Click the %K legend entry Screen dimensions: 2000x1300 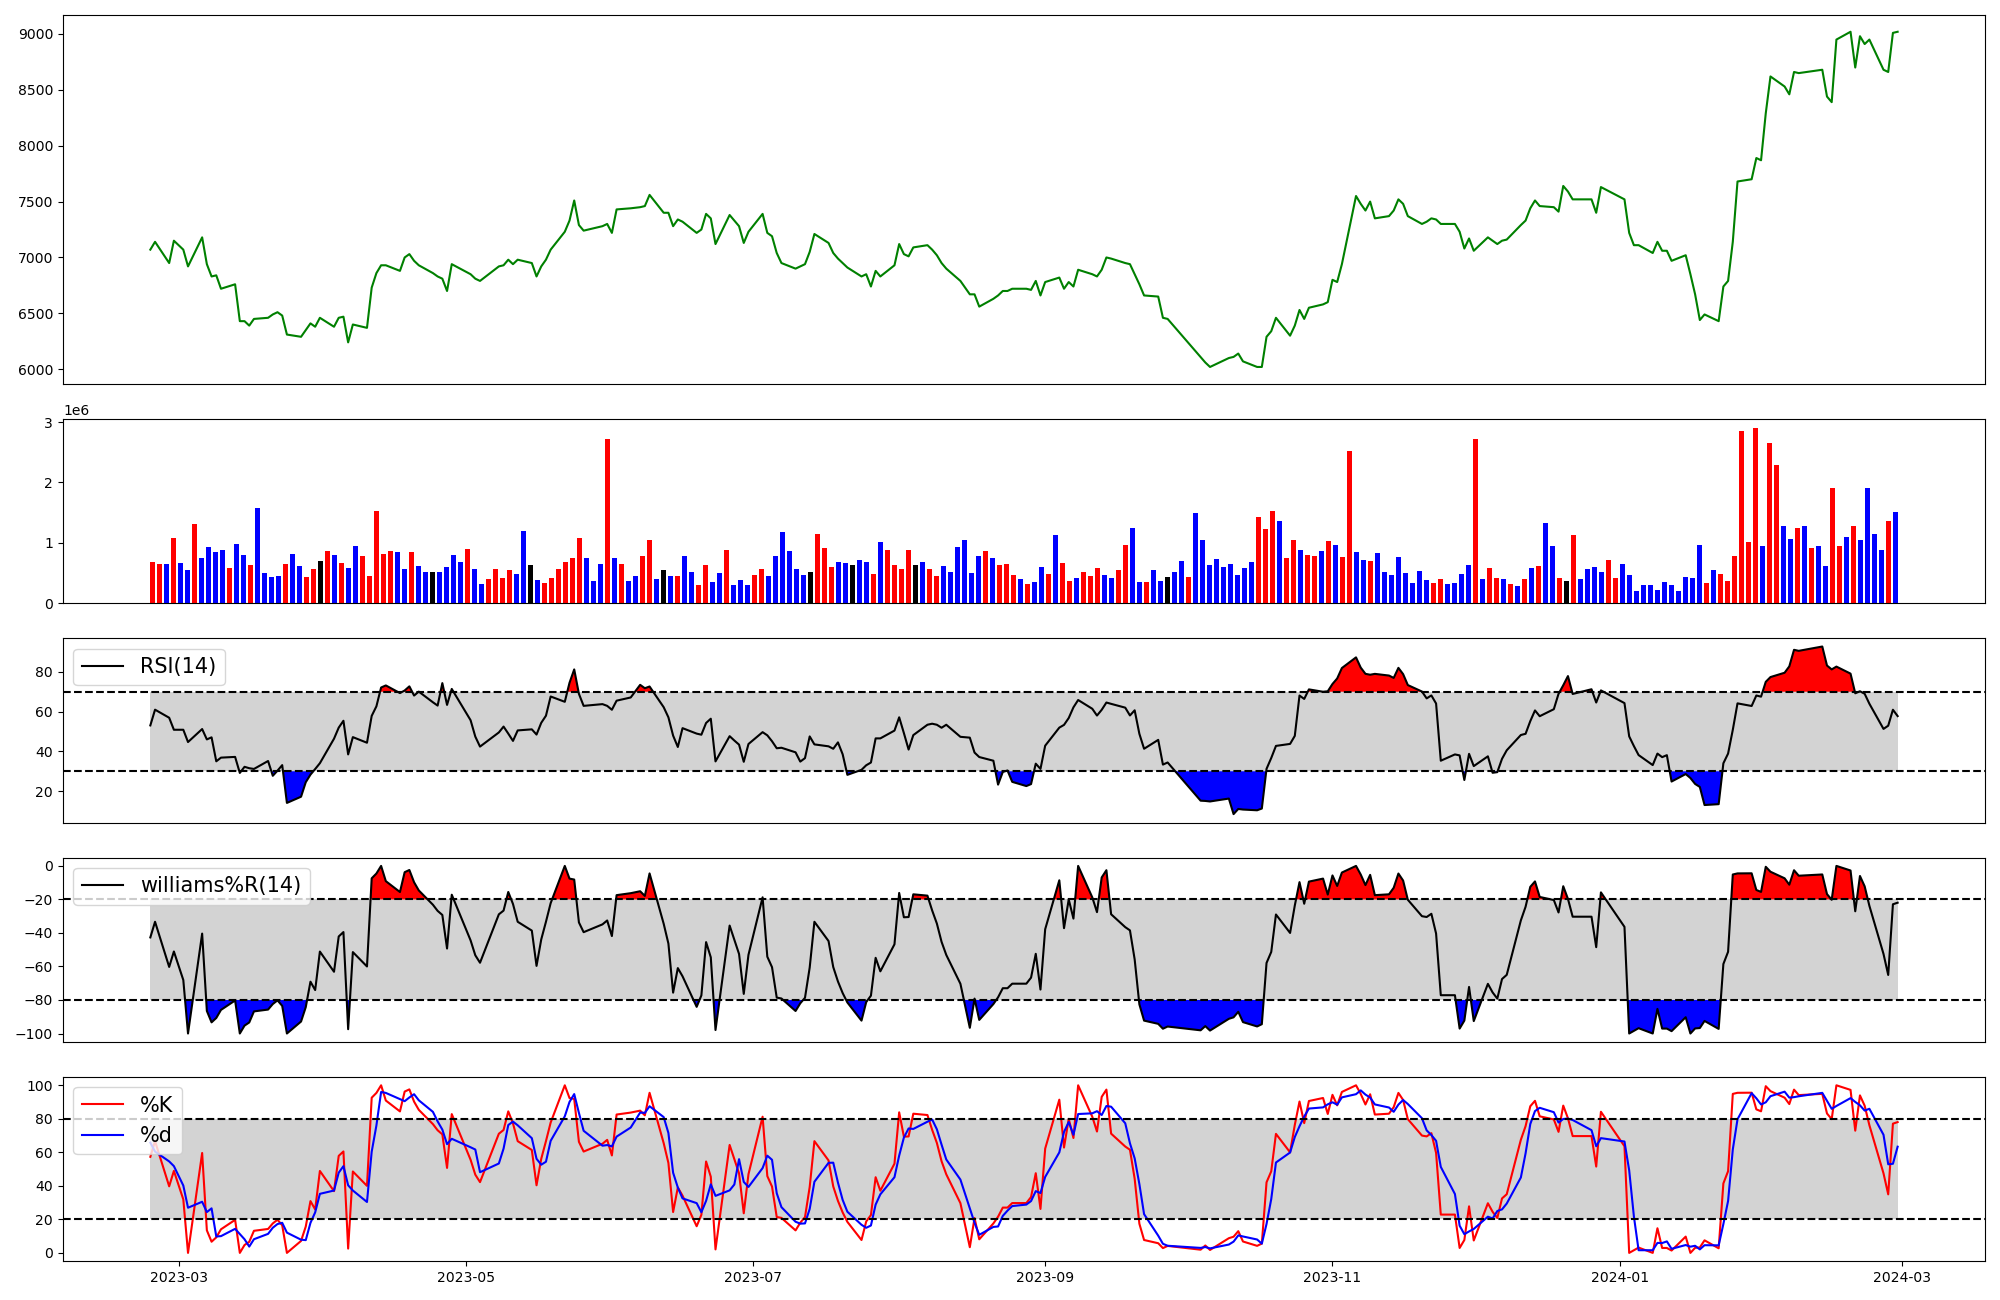pos(156,1105)
